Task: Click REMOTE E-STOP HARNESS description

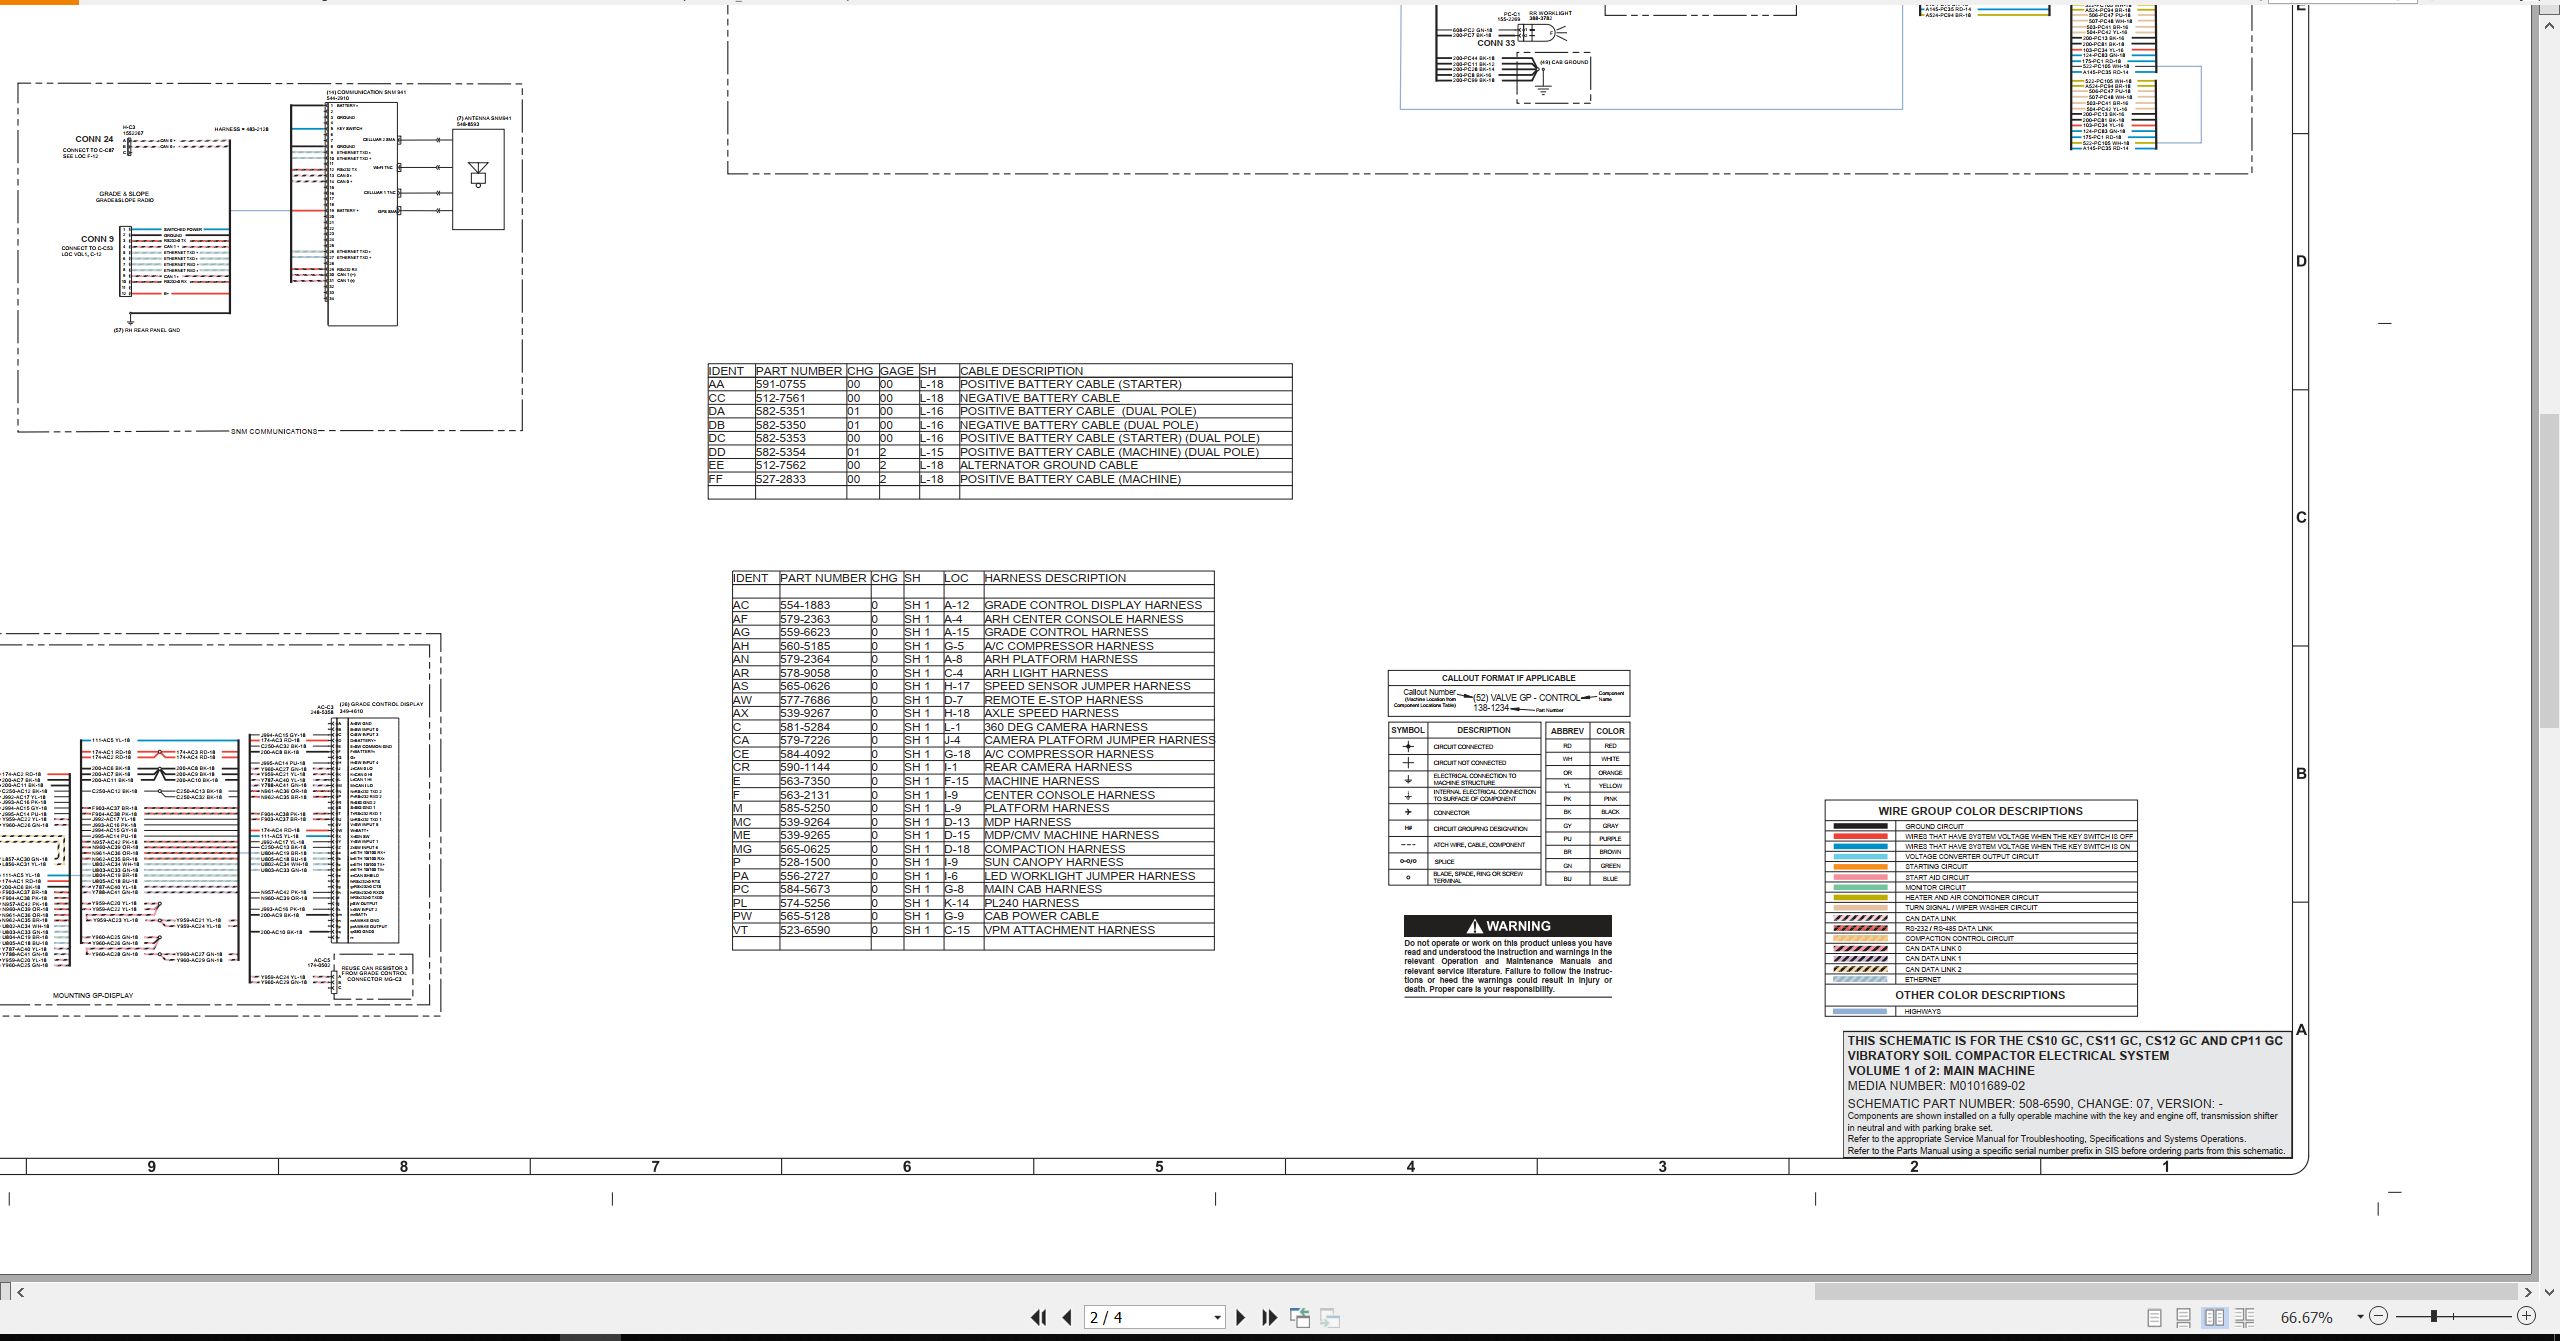Action: [1063, 700]
